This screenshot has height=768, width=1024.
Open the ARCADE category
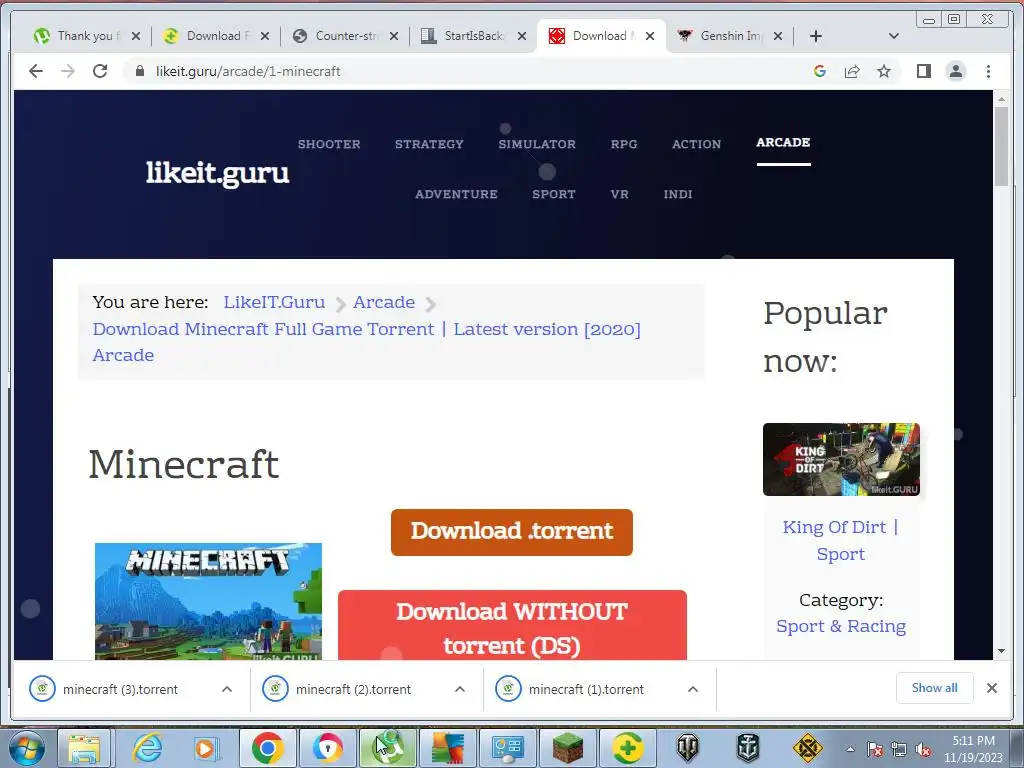point(783,142)
